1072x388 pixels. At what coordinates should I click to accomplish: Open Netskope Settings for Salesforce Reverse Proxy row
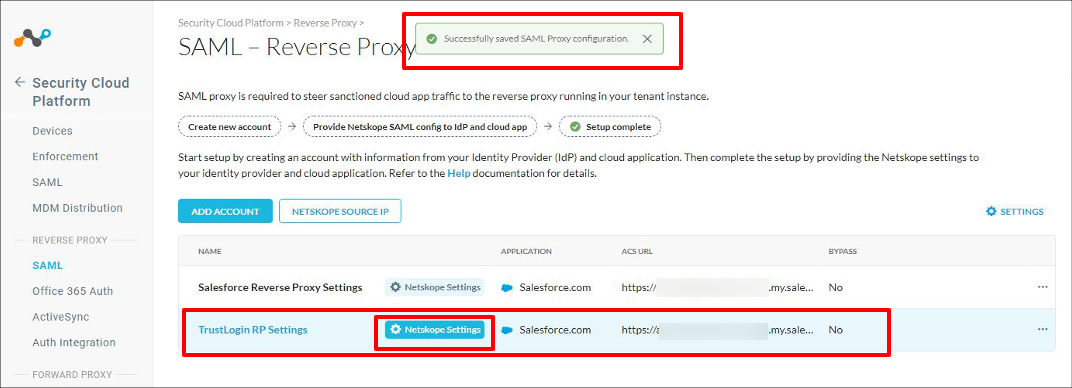pos(435,287)
